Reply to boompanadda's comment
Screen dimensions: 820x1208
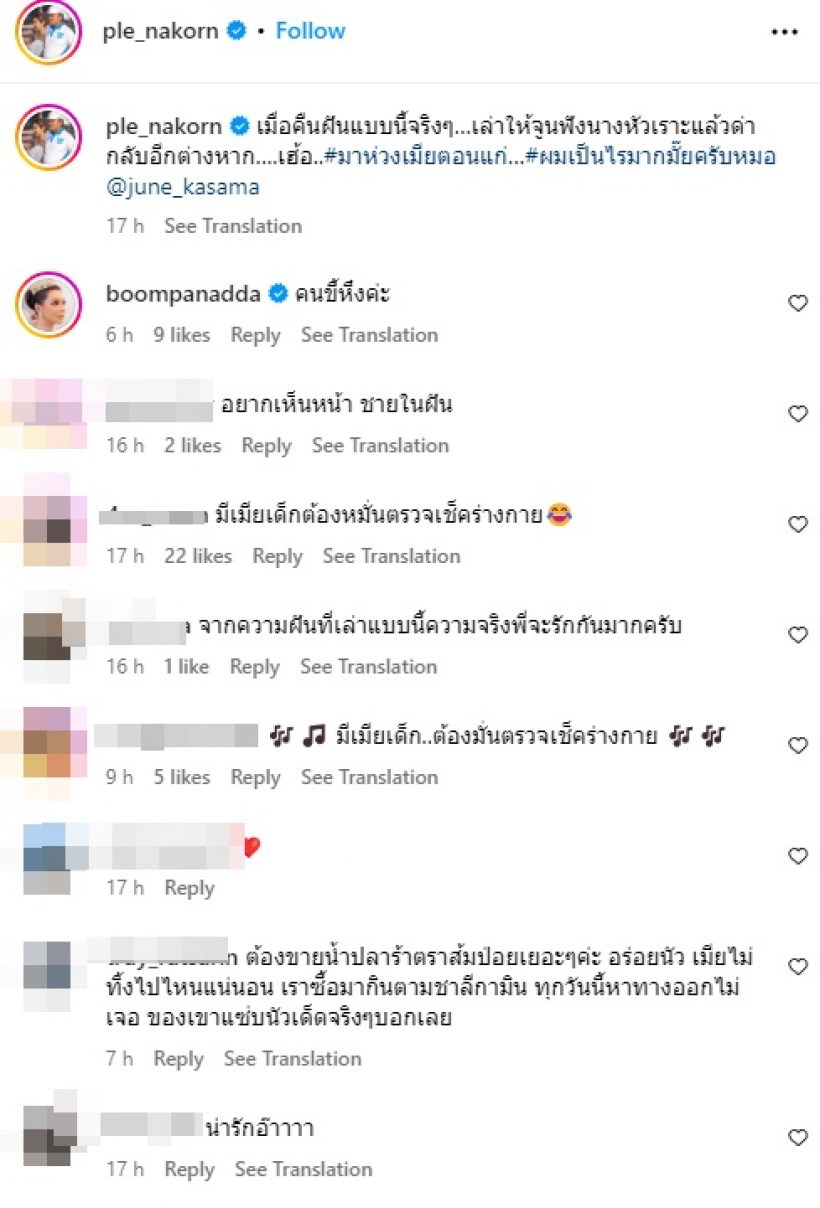255,335
